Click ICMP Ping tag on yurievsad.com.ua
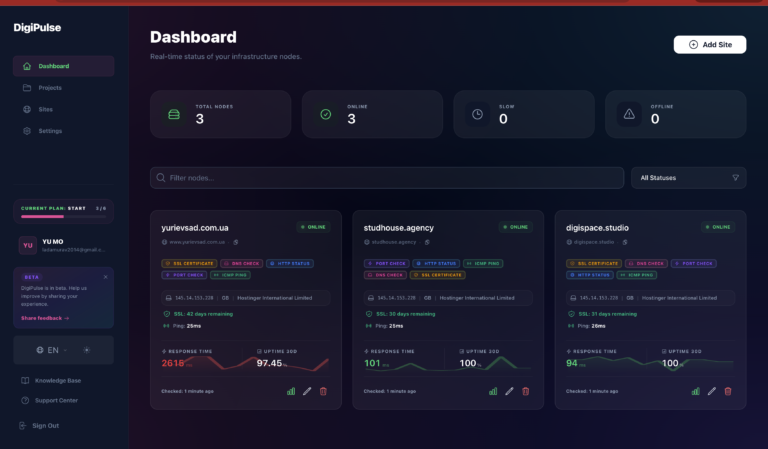 pyautogui.click(x=230, y=275)
